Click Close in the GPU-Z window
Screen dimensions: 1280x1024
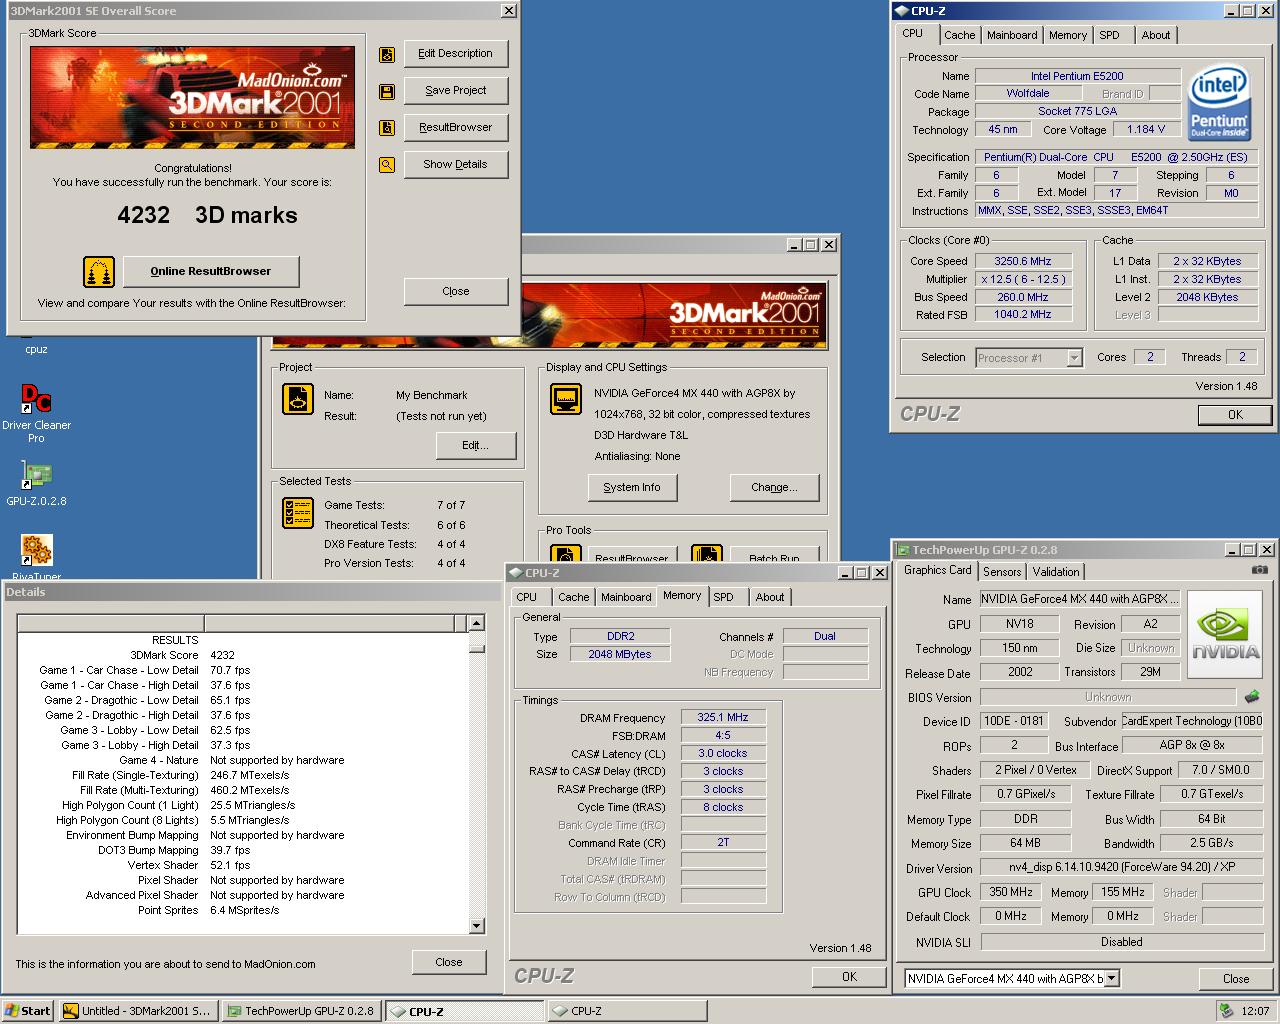[1236, 979]
